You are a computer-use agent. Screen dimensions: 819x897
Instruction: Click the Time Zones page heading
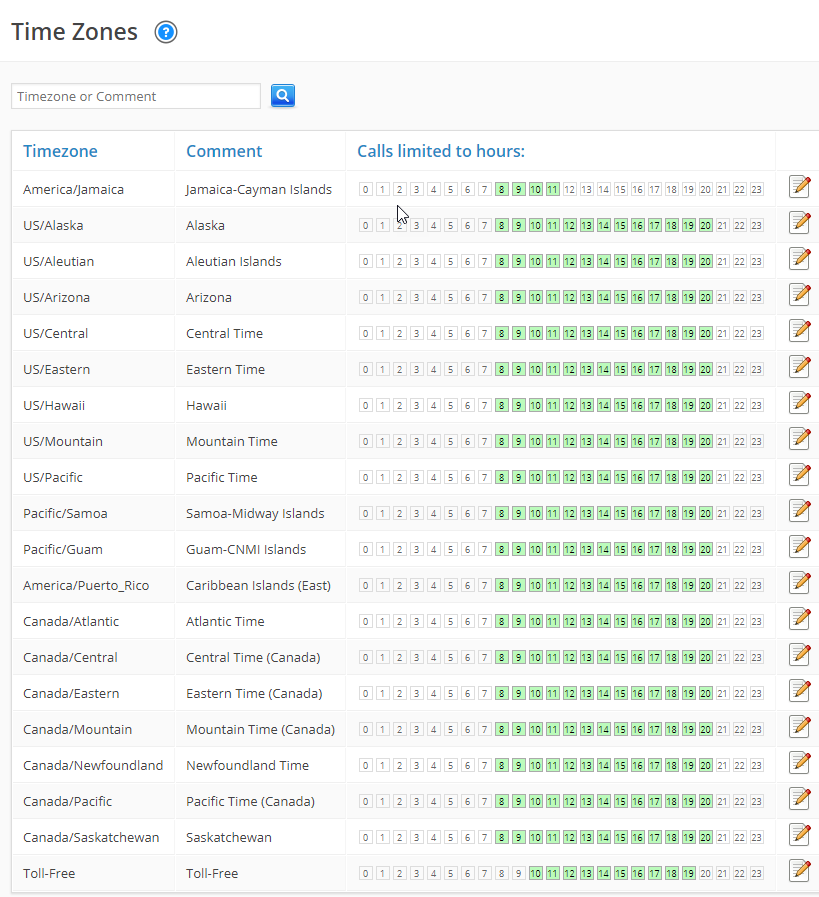pos(74,32)
